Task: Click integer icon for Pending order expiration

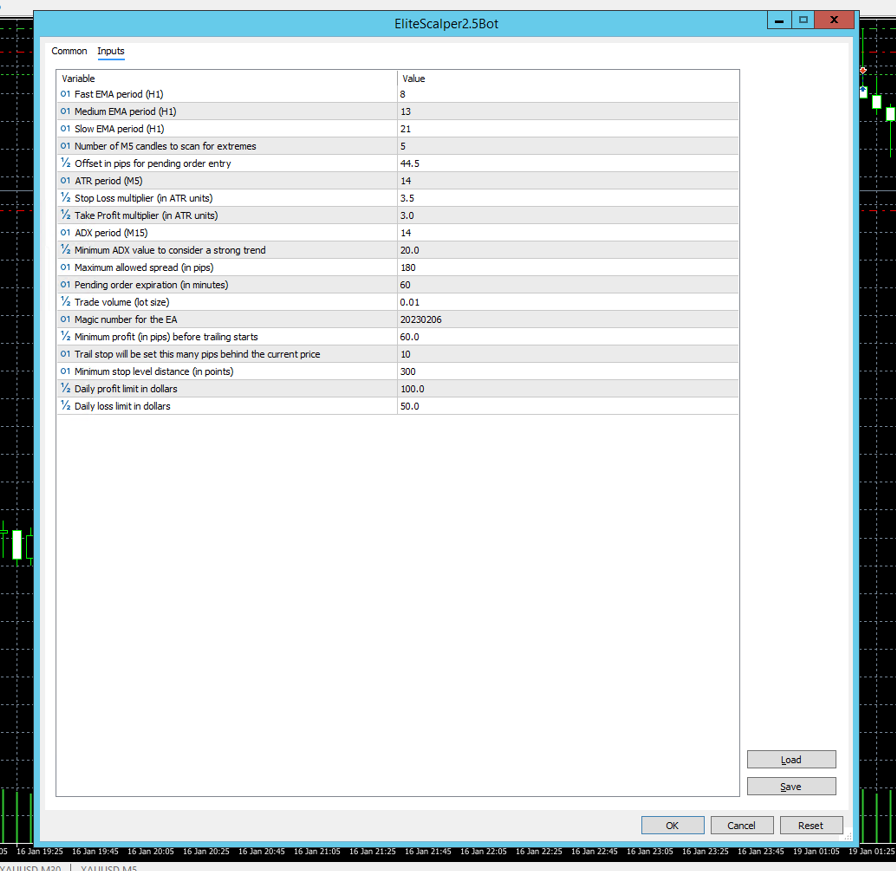Action: click(65, 285)
